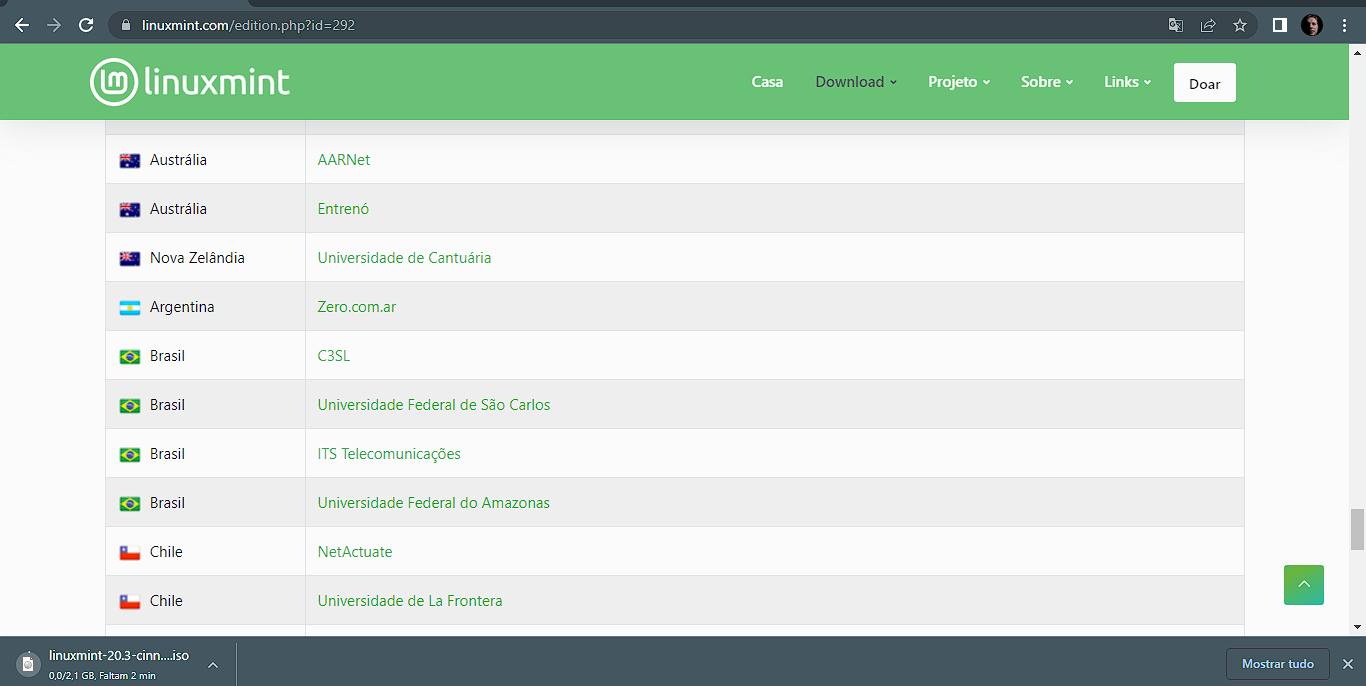
Task: Open the Zero.com.ar mirror link
Action: tap(357, 307)
